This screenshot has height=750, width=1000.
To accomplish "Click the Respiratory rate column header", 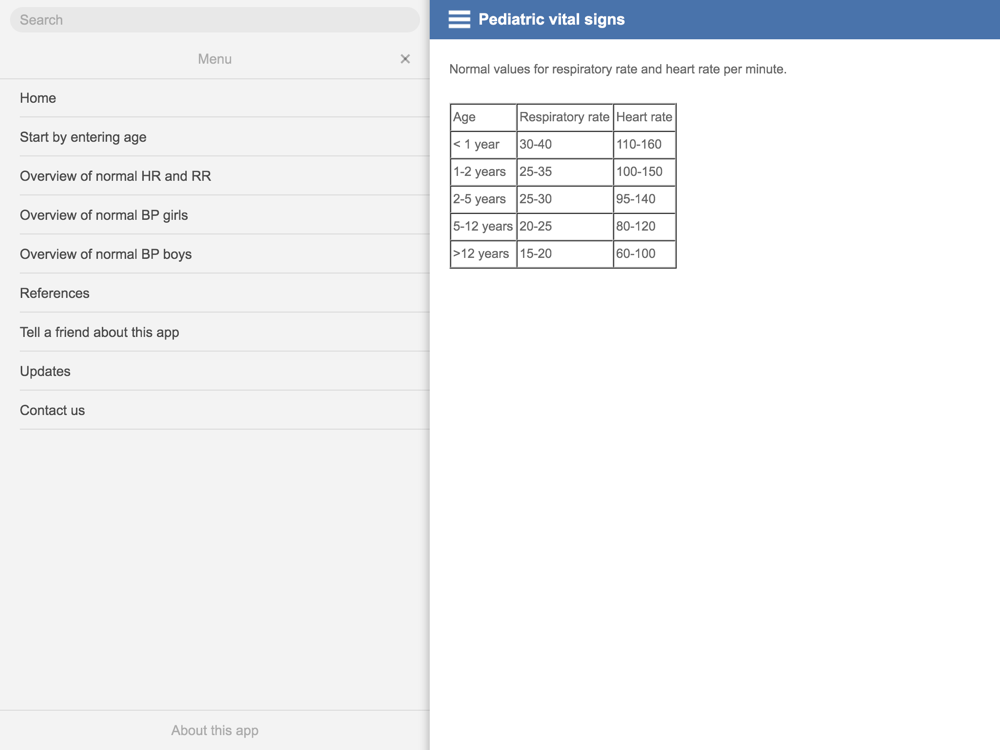I will 565,117.
